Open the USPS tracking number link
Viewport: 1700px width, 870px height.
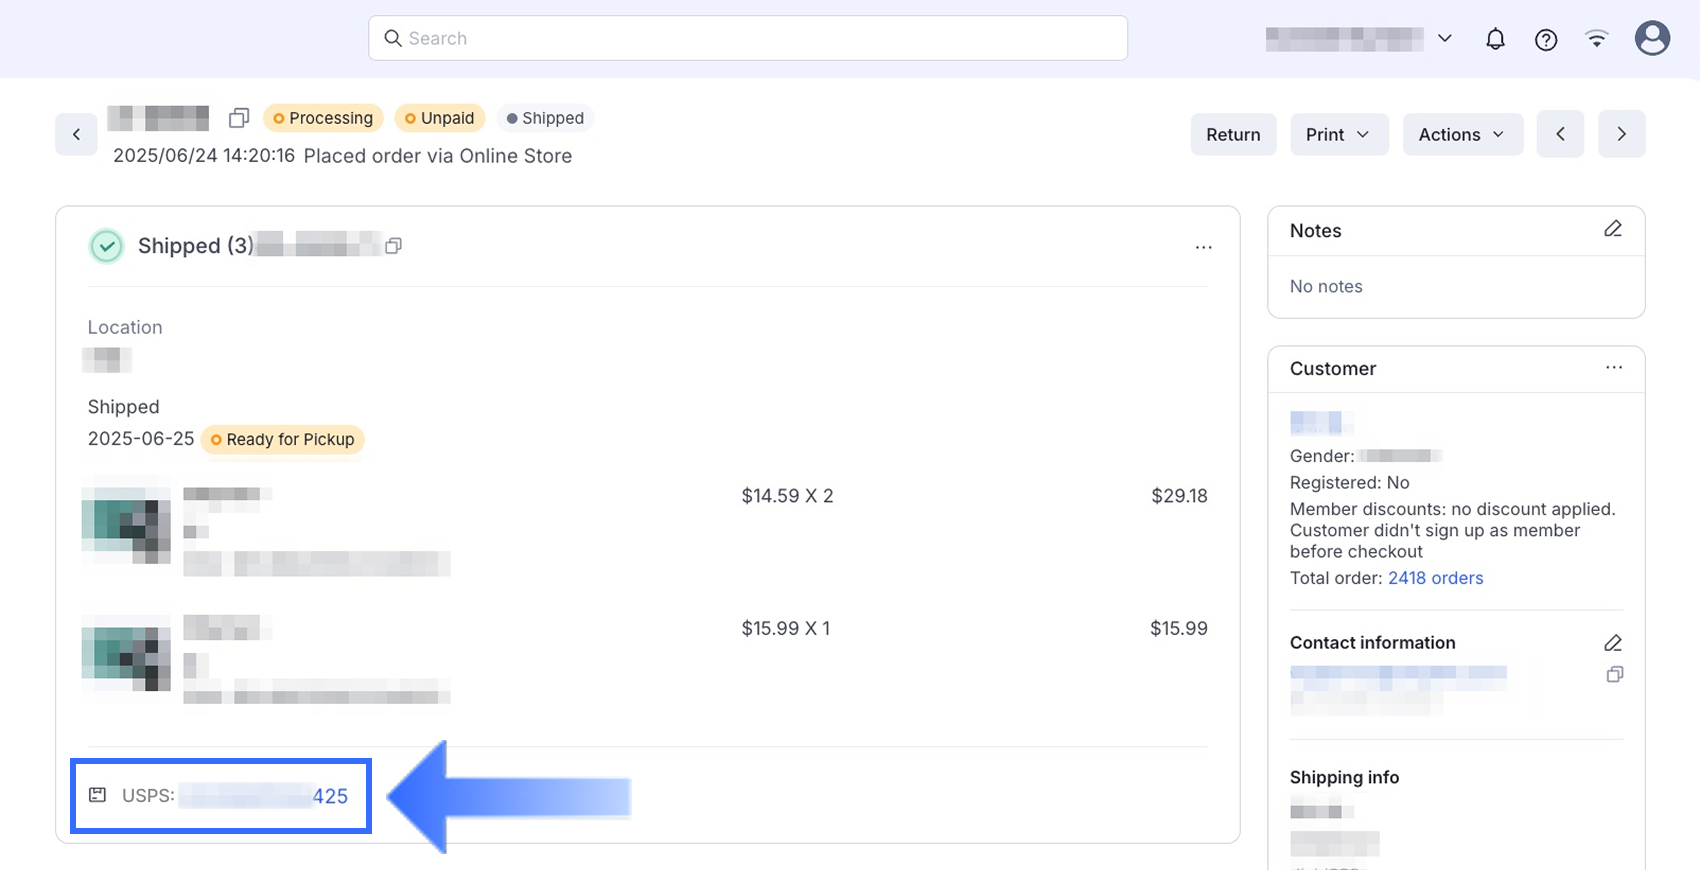click(x=264, y=796)
